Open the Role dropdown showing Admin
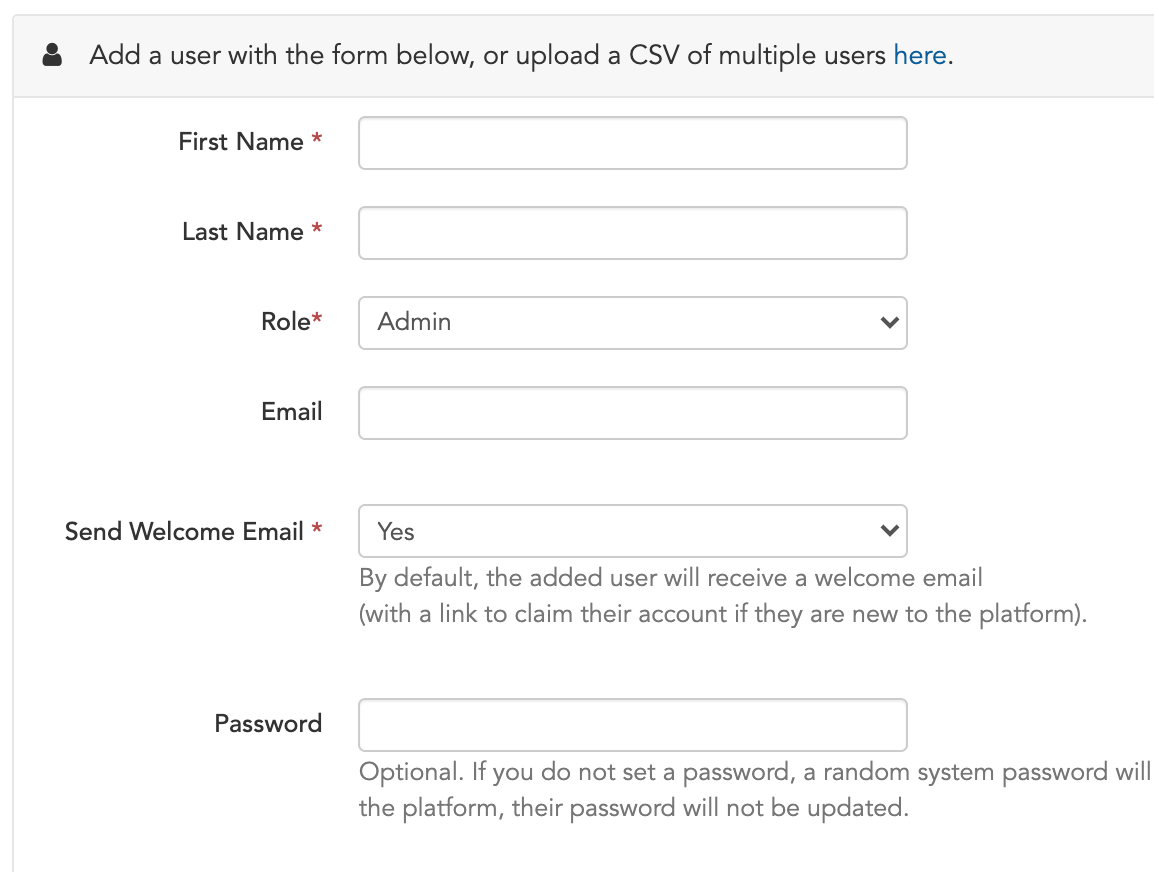 [x=632, y=322]
